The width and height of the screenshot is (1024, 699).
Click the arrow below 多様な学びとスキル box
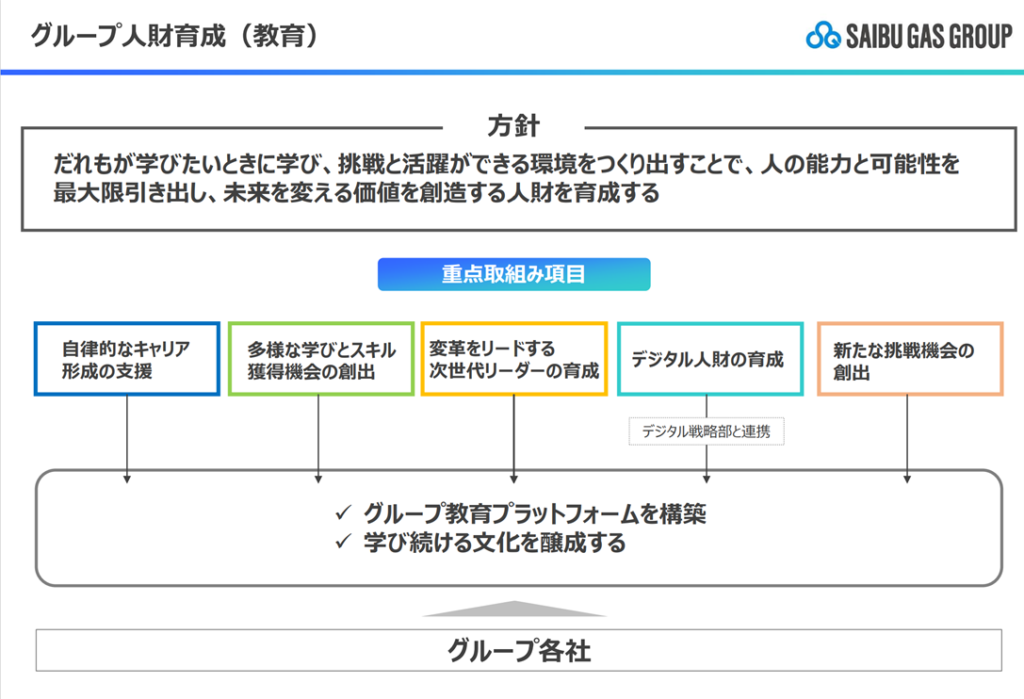pos(319,438)
